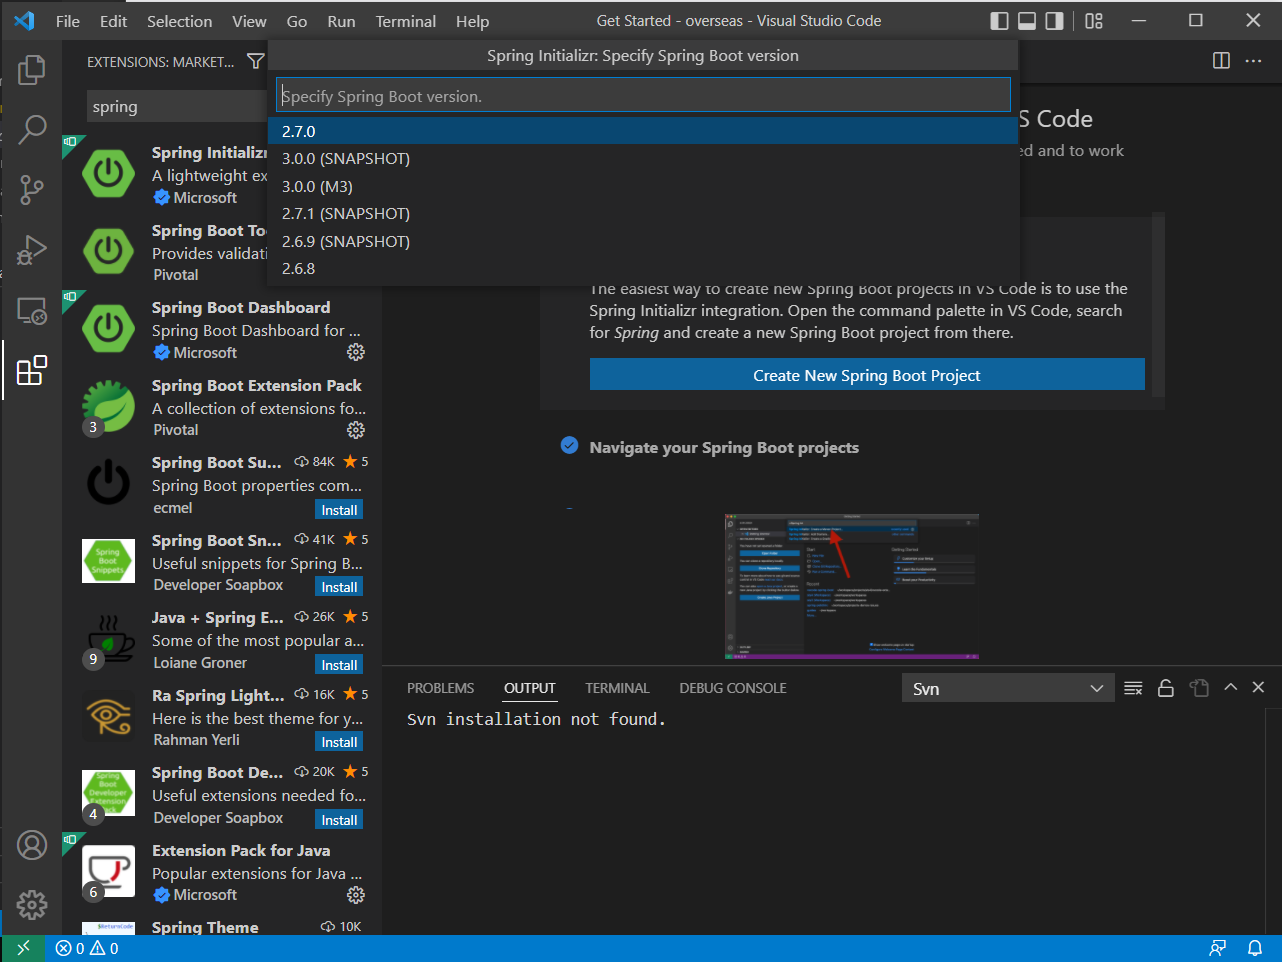Open the Run and Debug view
This screenshot has height=962, width=1282.
click(32, 249)
